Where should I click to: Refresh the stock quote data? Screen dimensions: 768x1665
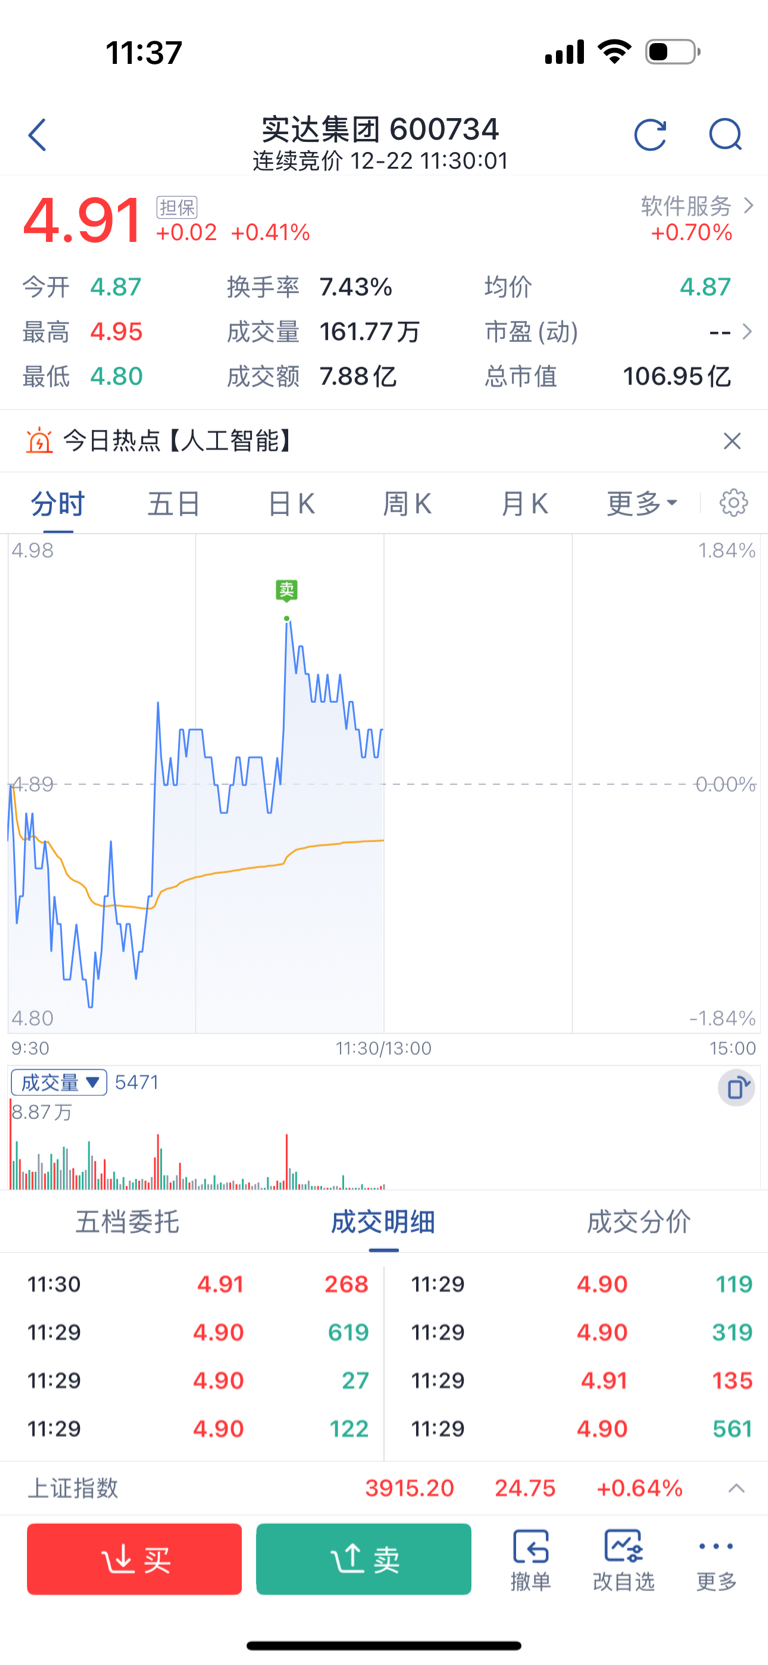(x=650, y=135)
